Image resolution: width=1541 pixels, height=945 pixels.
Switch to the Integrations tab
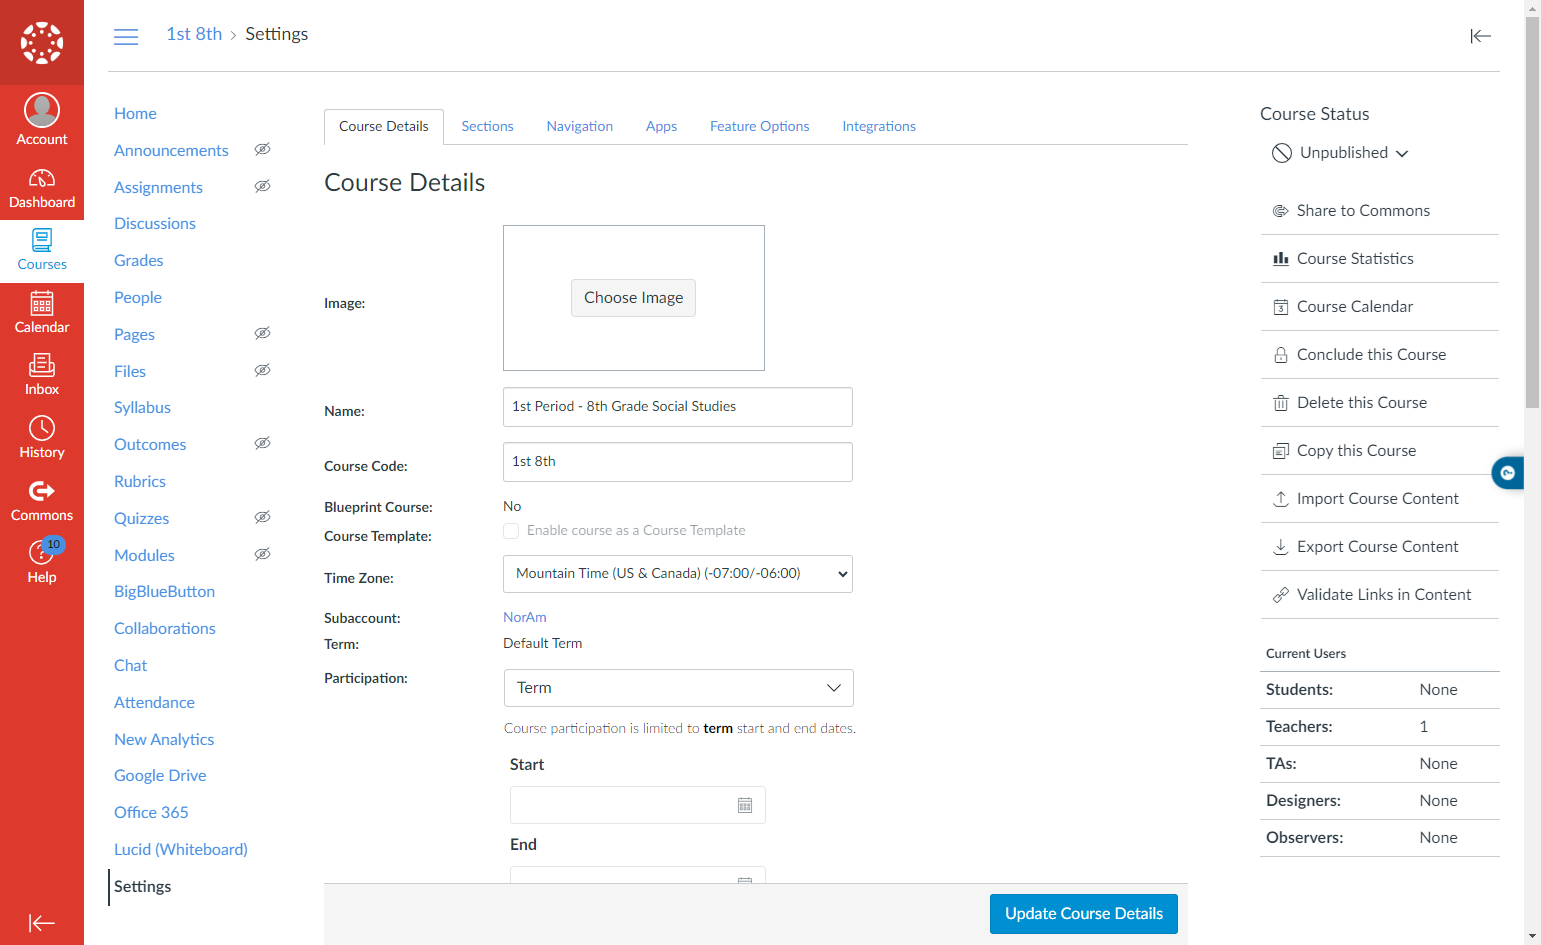(879, 127)
